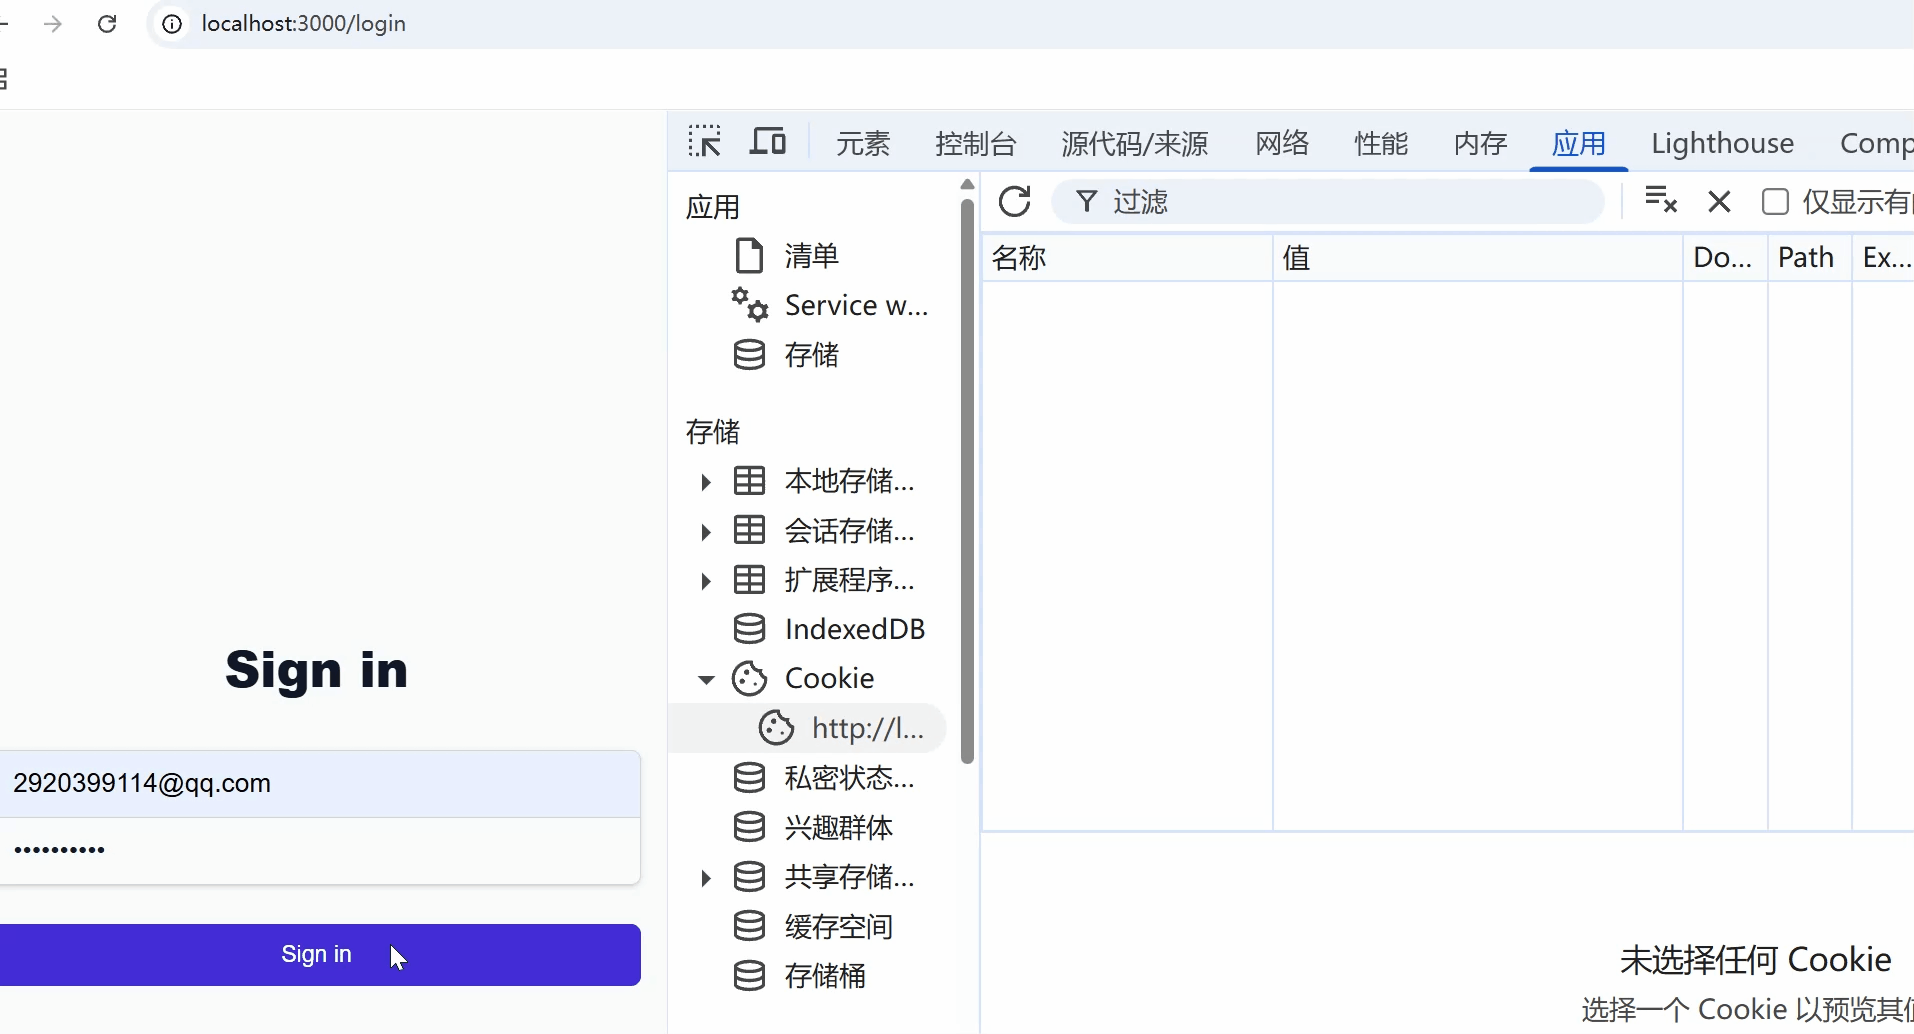Image resolution: width=1914 pixels, height=1034 pixels.
Task: Open the Lighthouse tab
Action: click(1722, 143)
